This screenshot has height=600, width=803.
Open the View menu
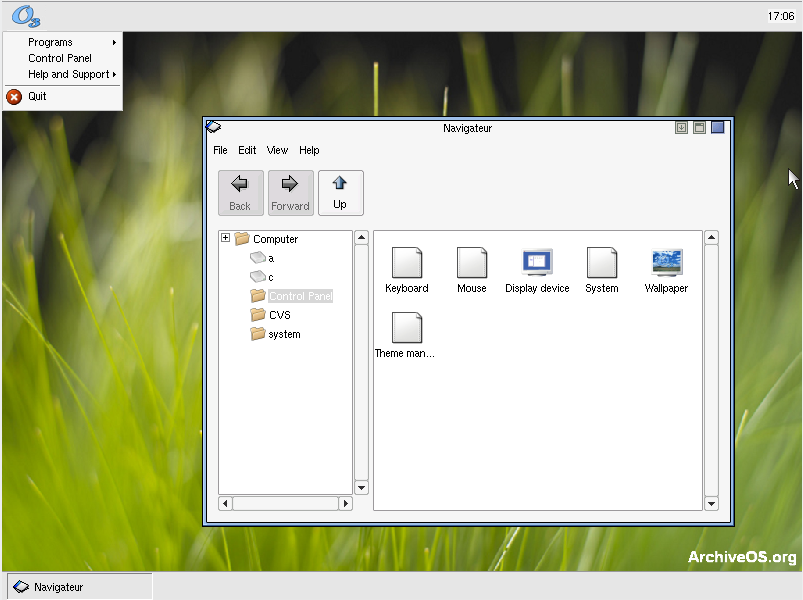tap(277, 150)
